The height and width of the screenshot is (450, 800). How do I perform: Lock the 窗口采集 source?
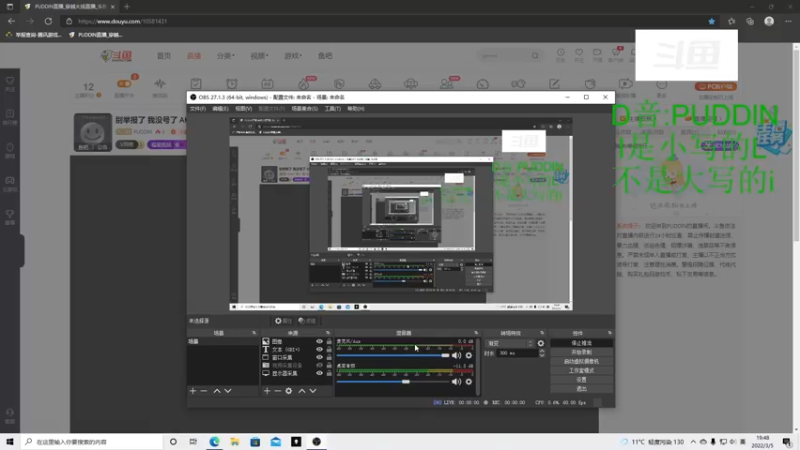point(329,357)
